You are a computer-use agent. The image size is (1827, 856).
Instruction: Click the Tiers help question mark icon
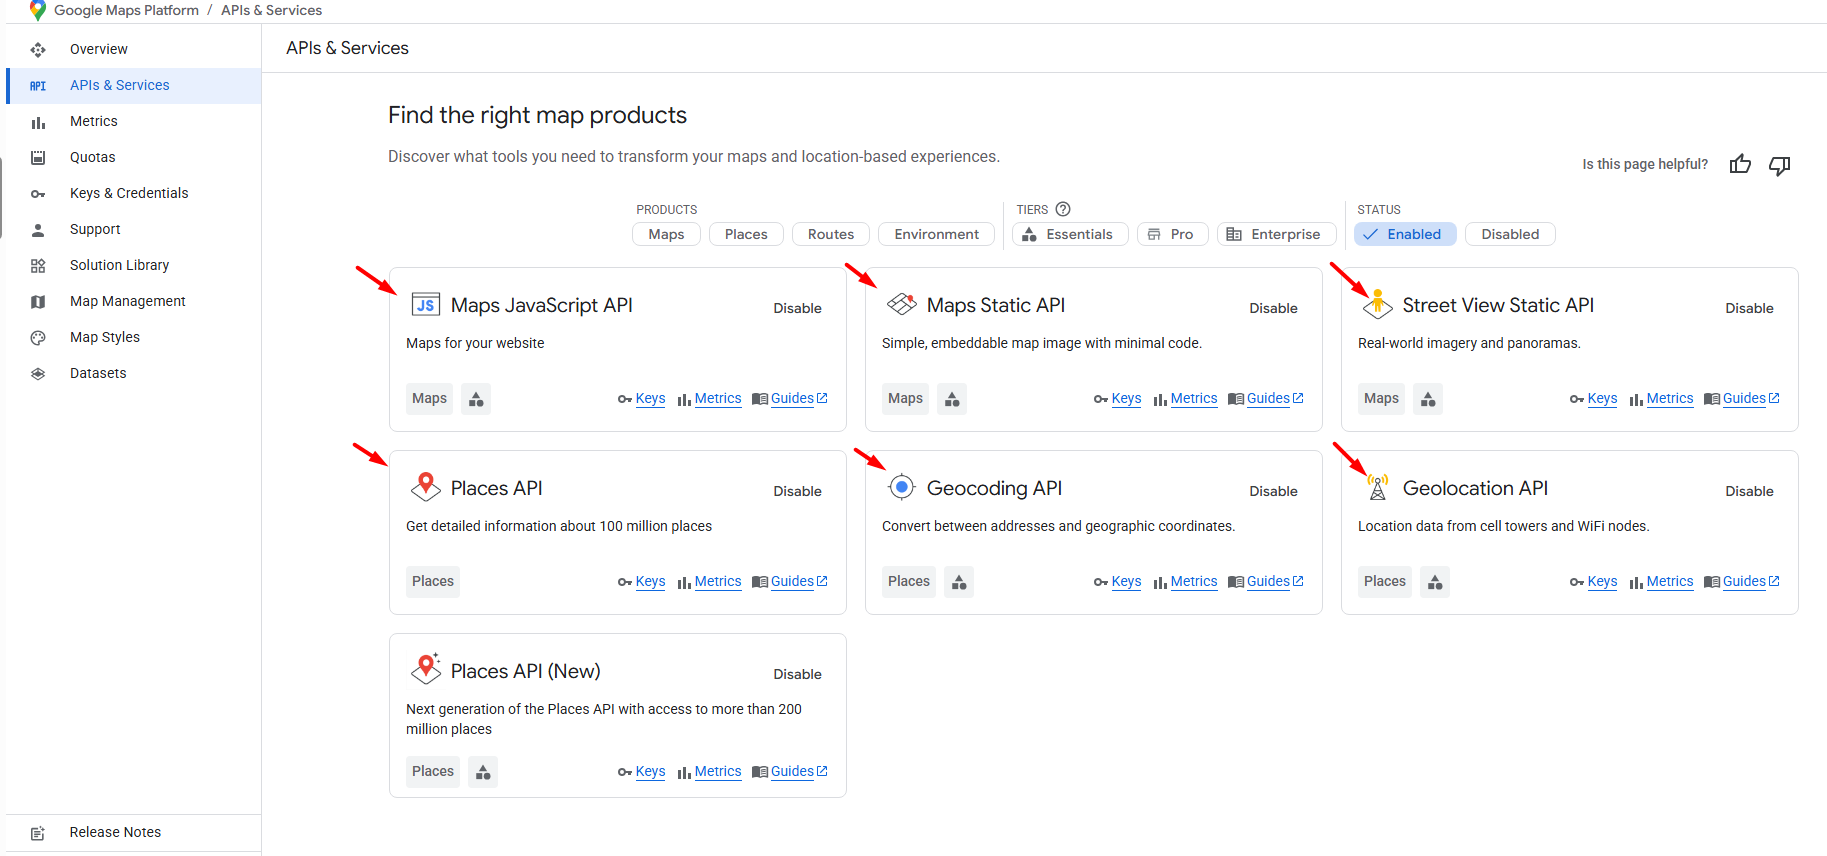[1063, 209]
